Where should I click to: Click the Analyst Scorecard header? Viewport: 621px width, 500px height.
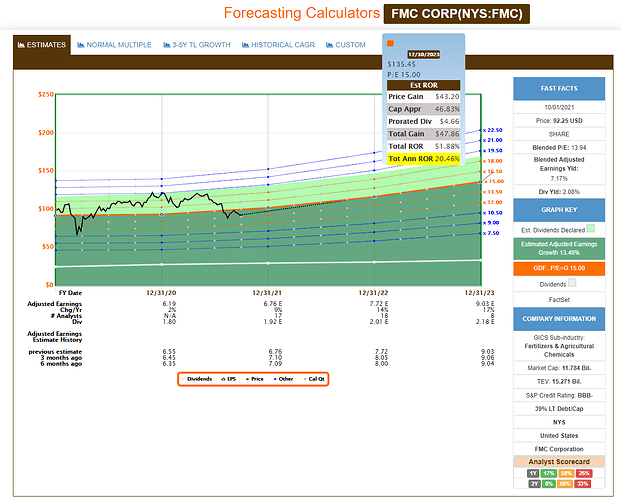(559, 462)
